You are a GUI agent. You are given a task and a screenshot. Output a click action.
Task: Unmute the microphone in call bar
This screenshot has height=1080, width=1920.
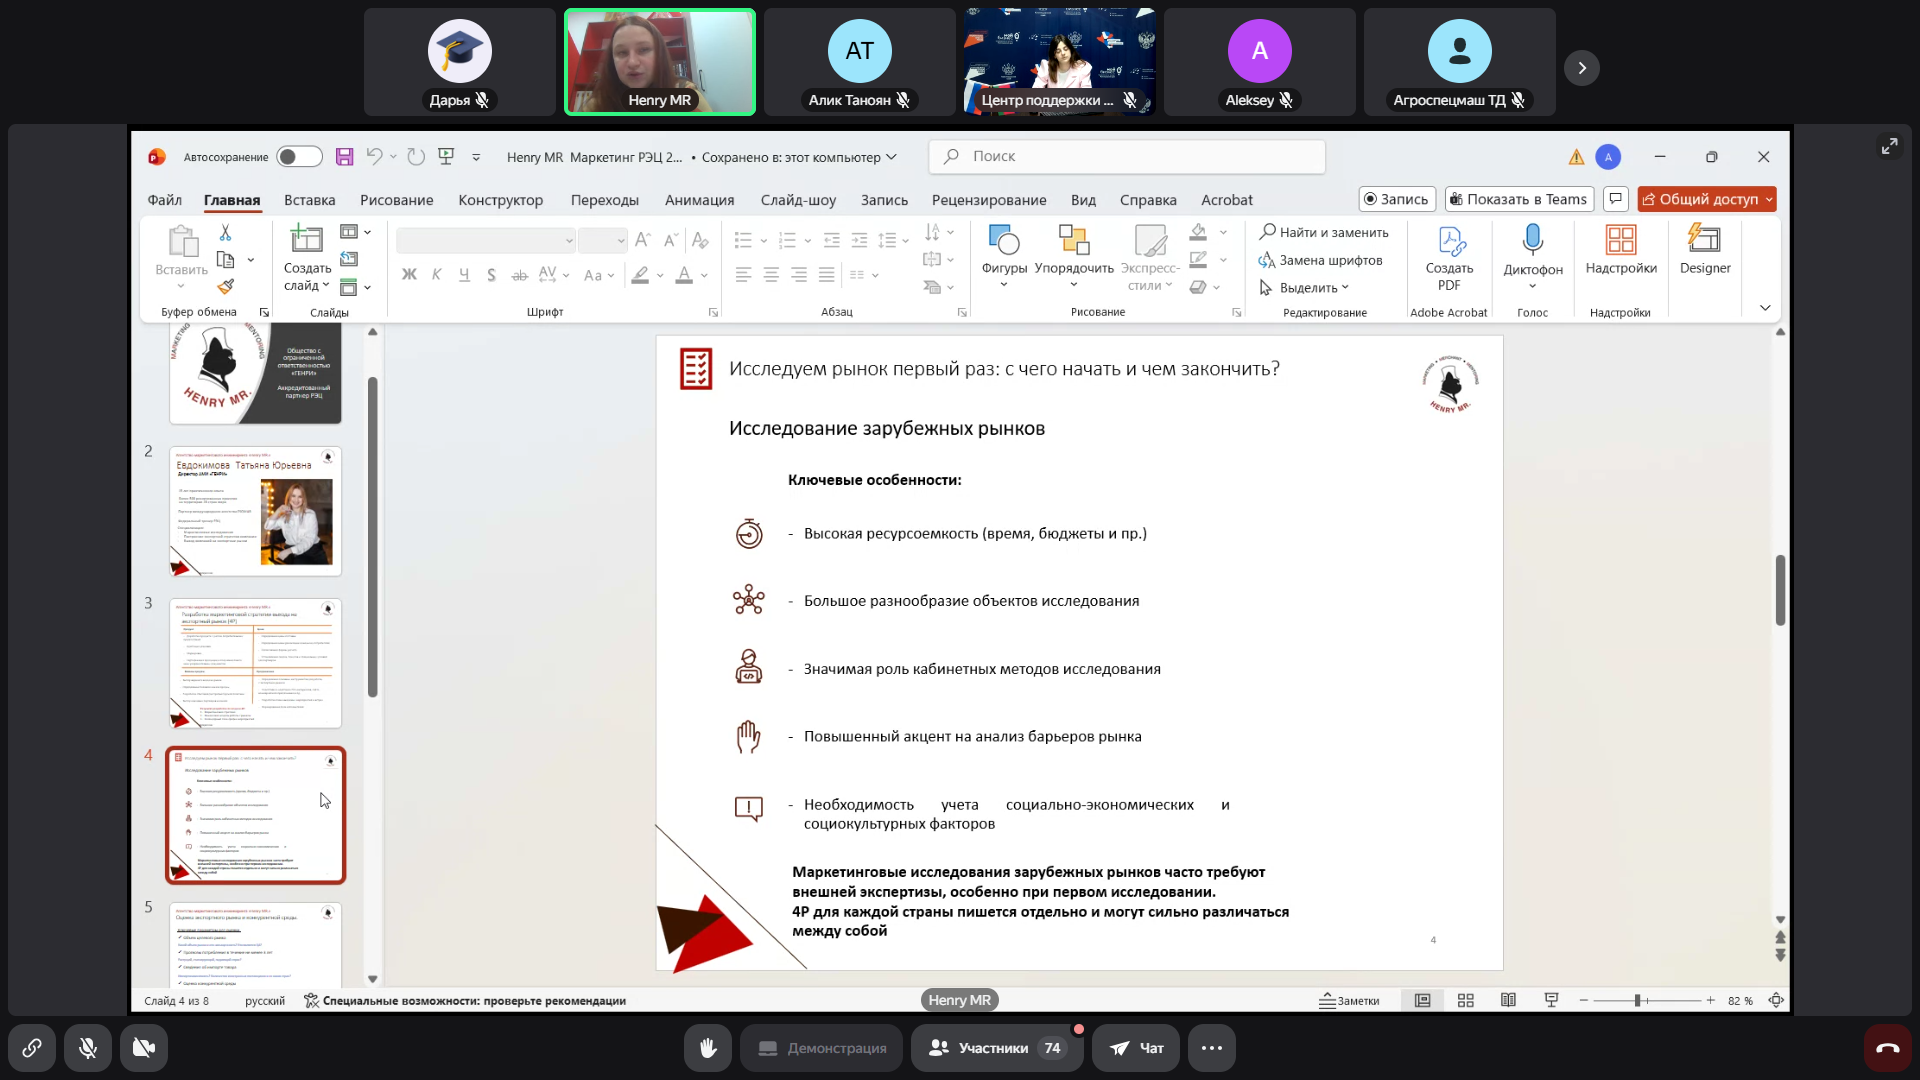88,1048
